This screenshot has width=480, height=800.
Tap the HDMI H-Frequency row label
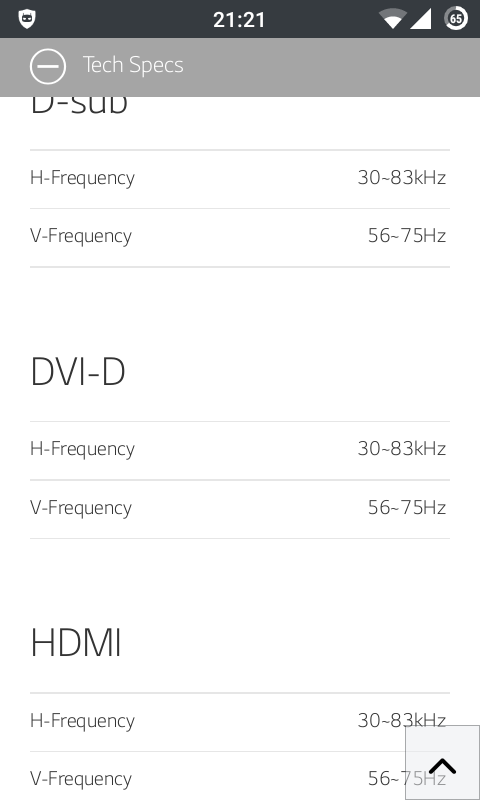[82, 721]
